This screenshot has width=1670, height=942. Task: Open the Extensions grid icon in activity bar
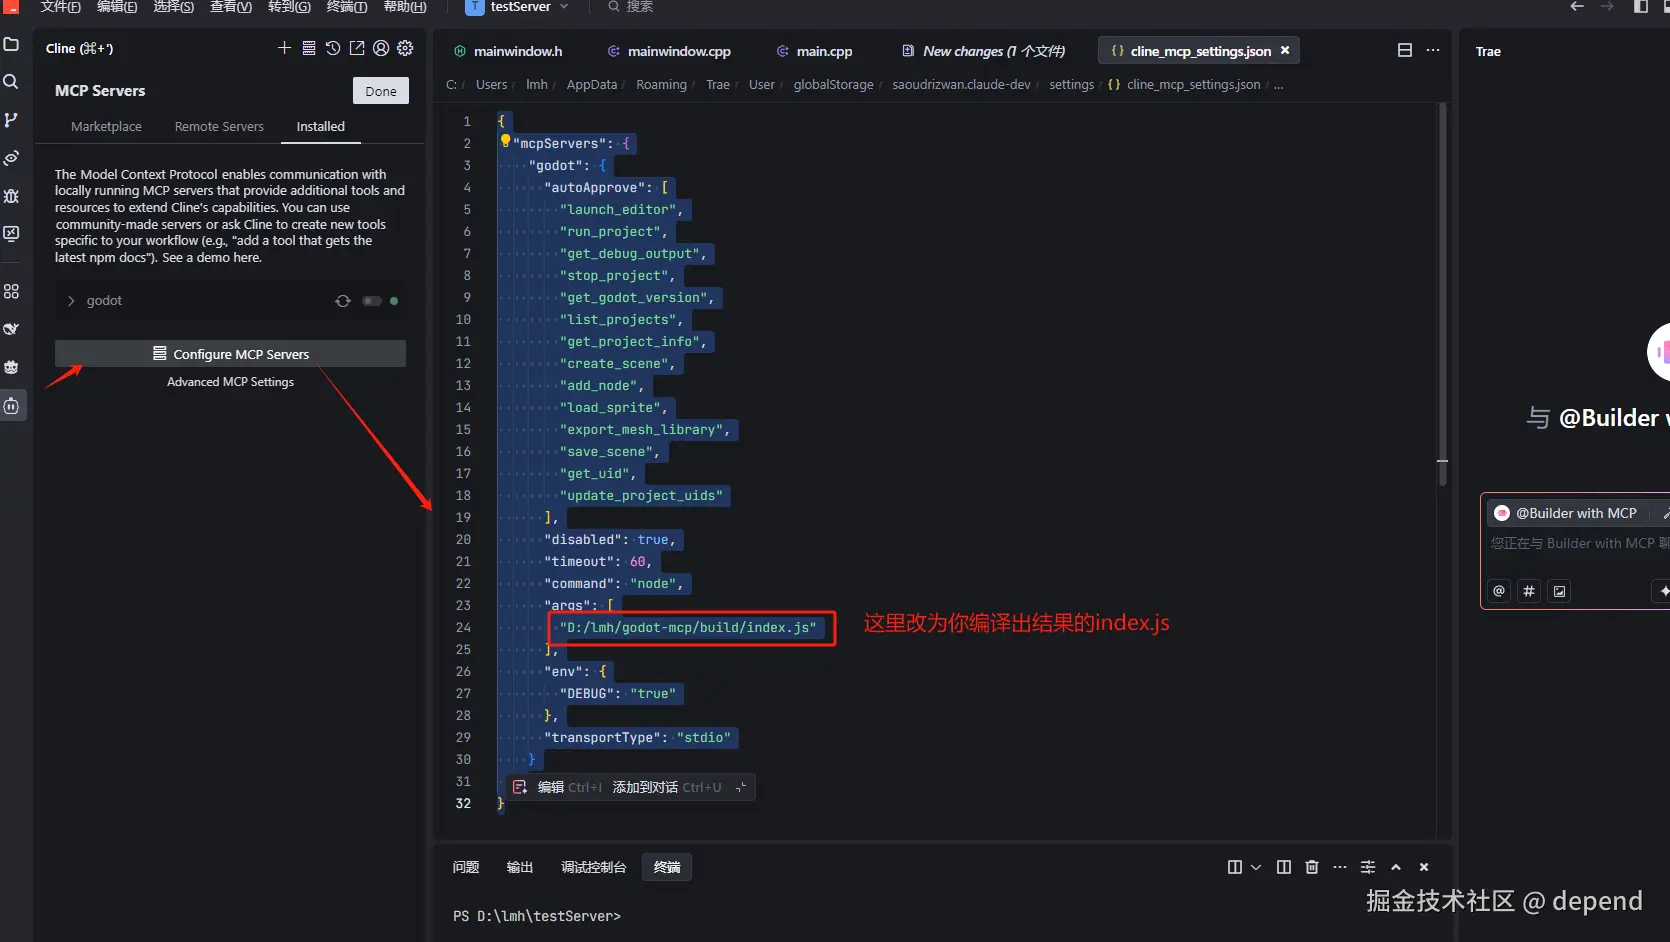(12, 291)
